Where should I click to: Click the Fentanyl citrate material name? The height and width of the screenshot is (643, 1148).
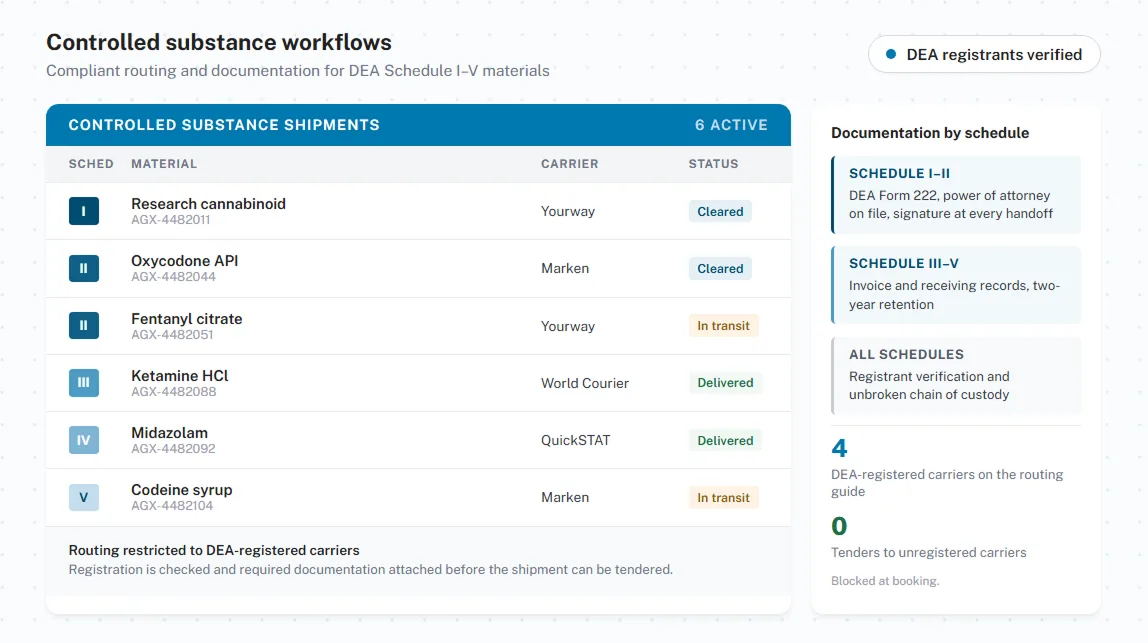pos(187,319)
